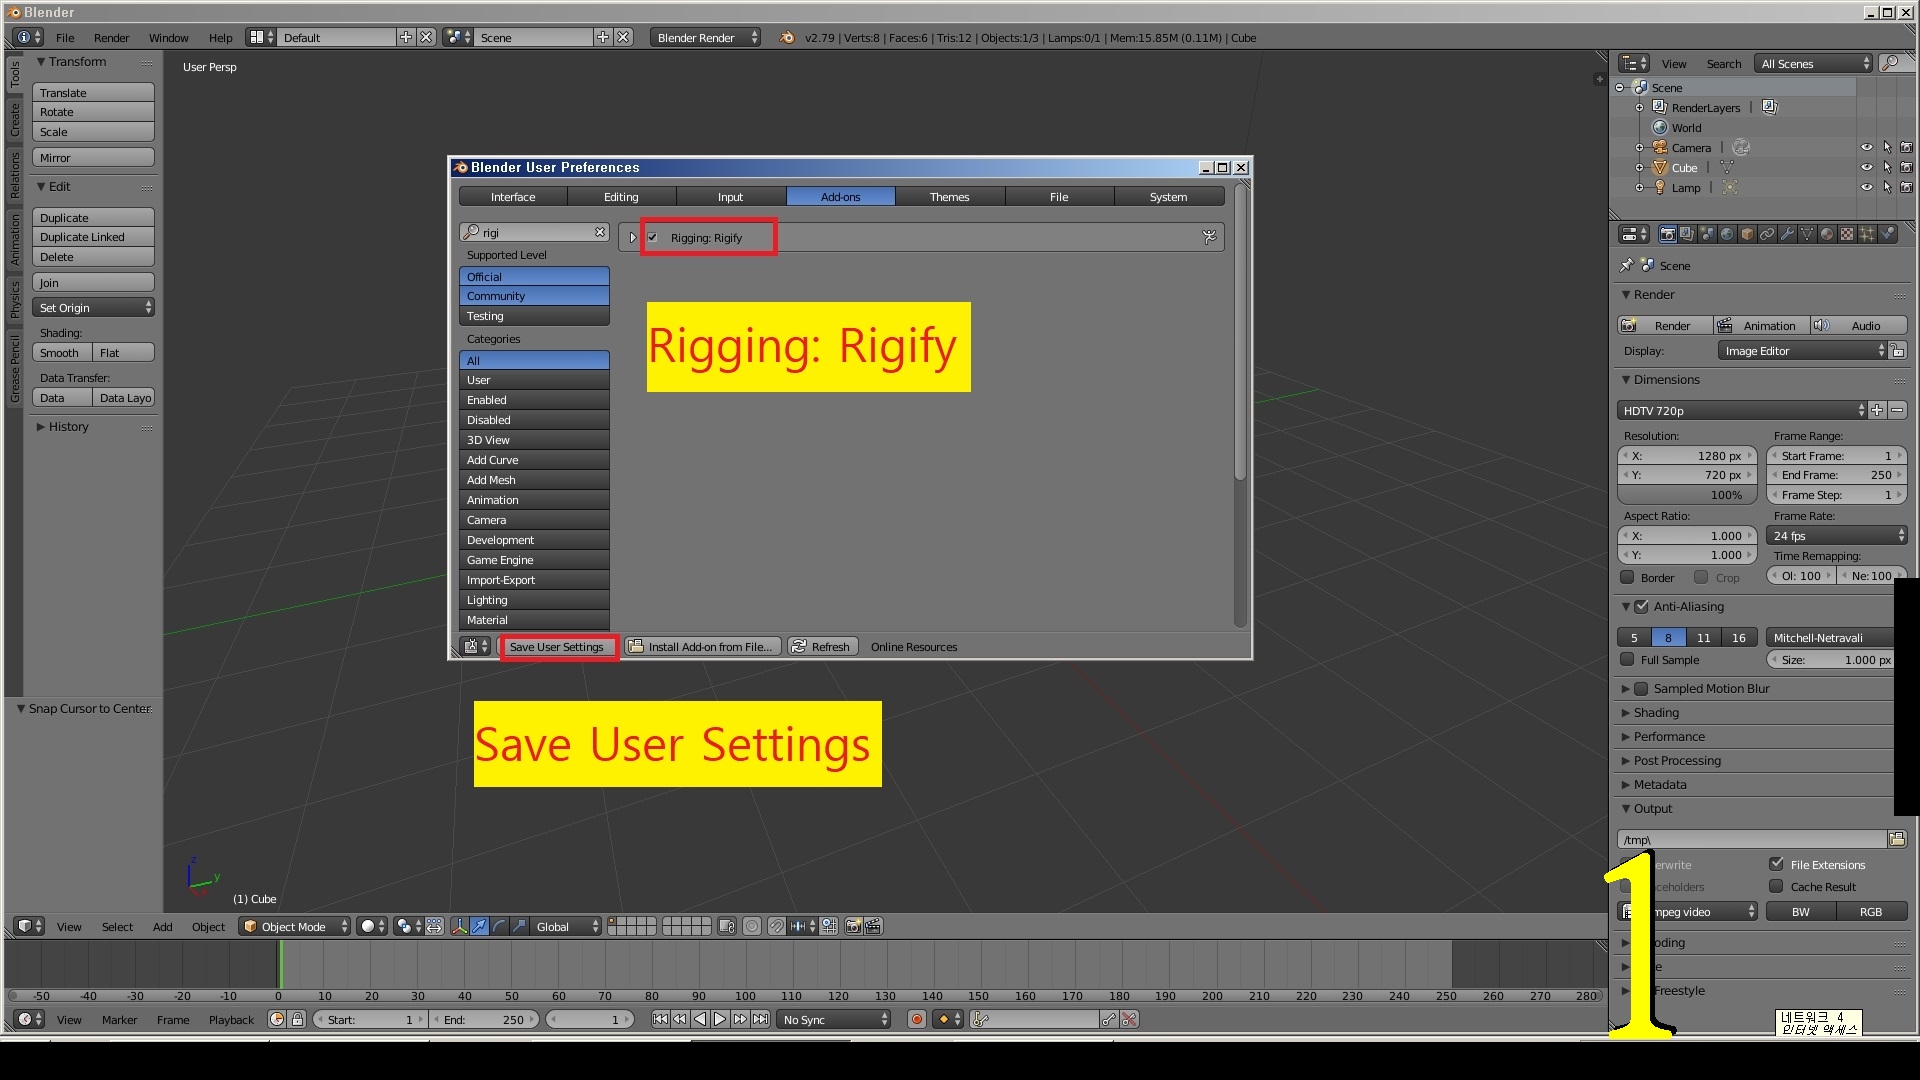
Task: Click the proportional editing circle icon
Action: [x=752, y=926]
